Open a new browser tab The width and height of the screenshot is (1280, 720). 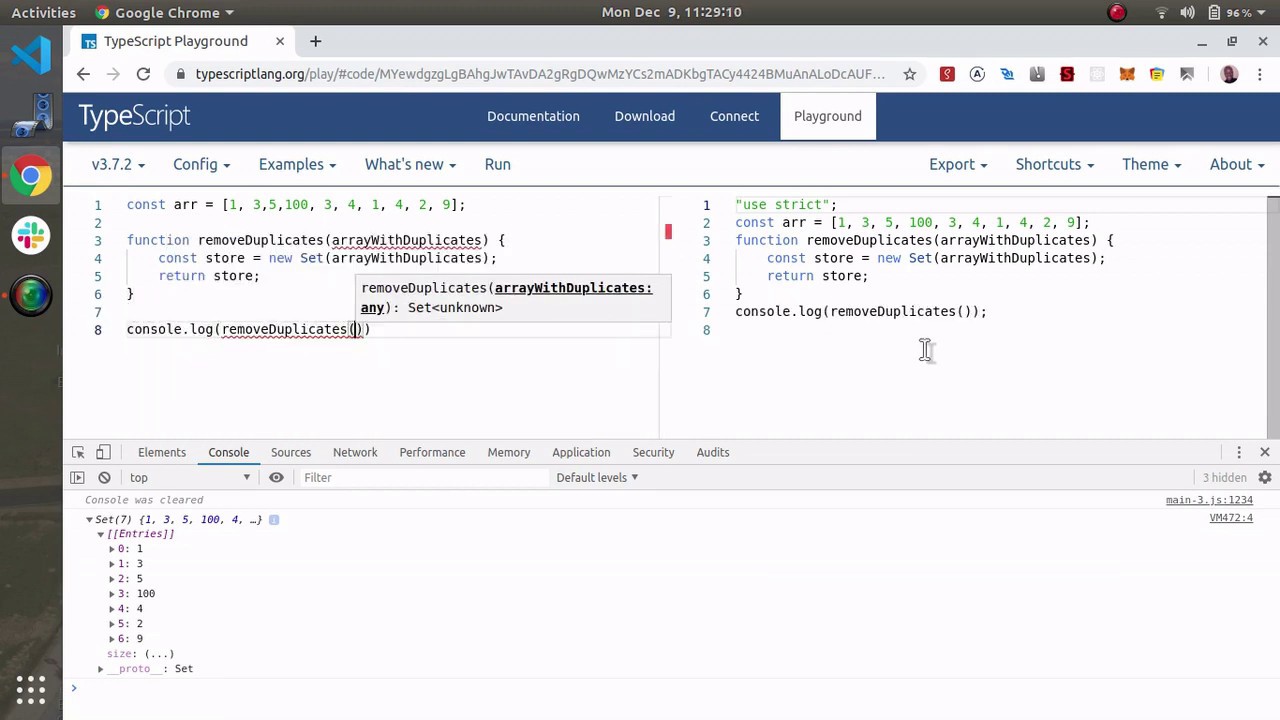click(315, 41)
